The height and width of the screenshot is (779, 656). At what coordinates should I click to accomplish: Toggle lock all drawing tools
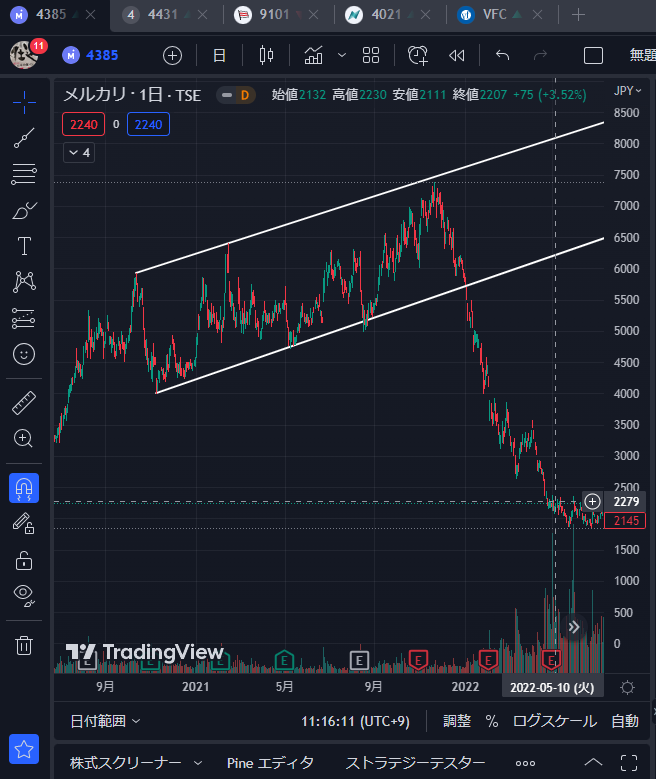click(24, 560)
